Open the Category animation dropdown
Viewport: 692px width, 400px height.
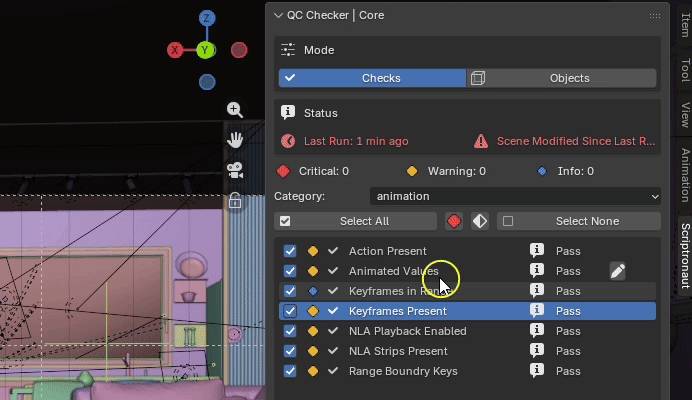click(x=515, y=196)
